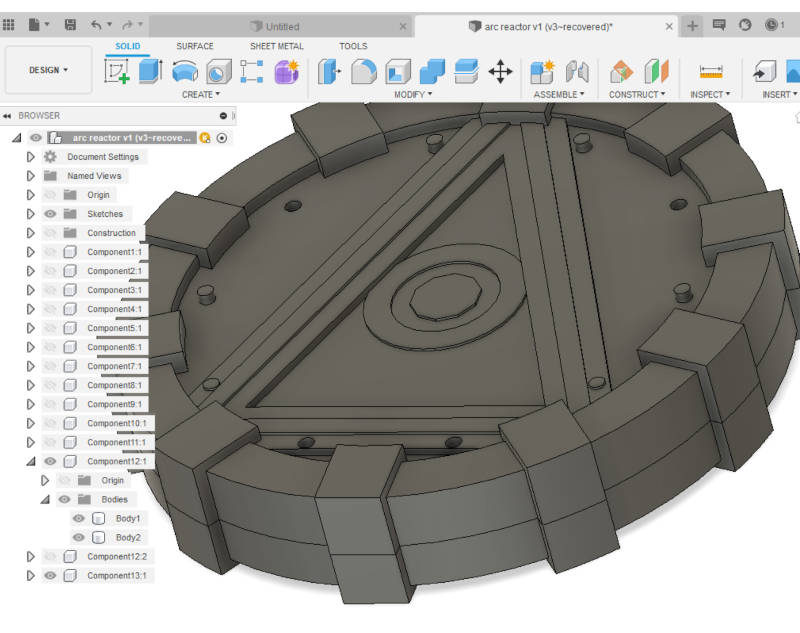Select the Create Form tool
The image size is (800, 633).
pyautogui.click(x=286, y=71)
